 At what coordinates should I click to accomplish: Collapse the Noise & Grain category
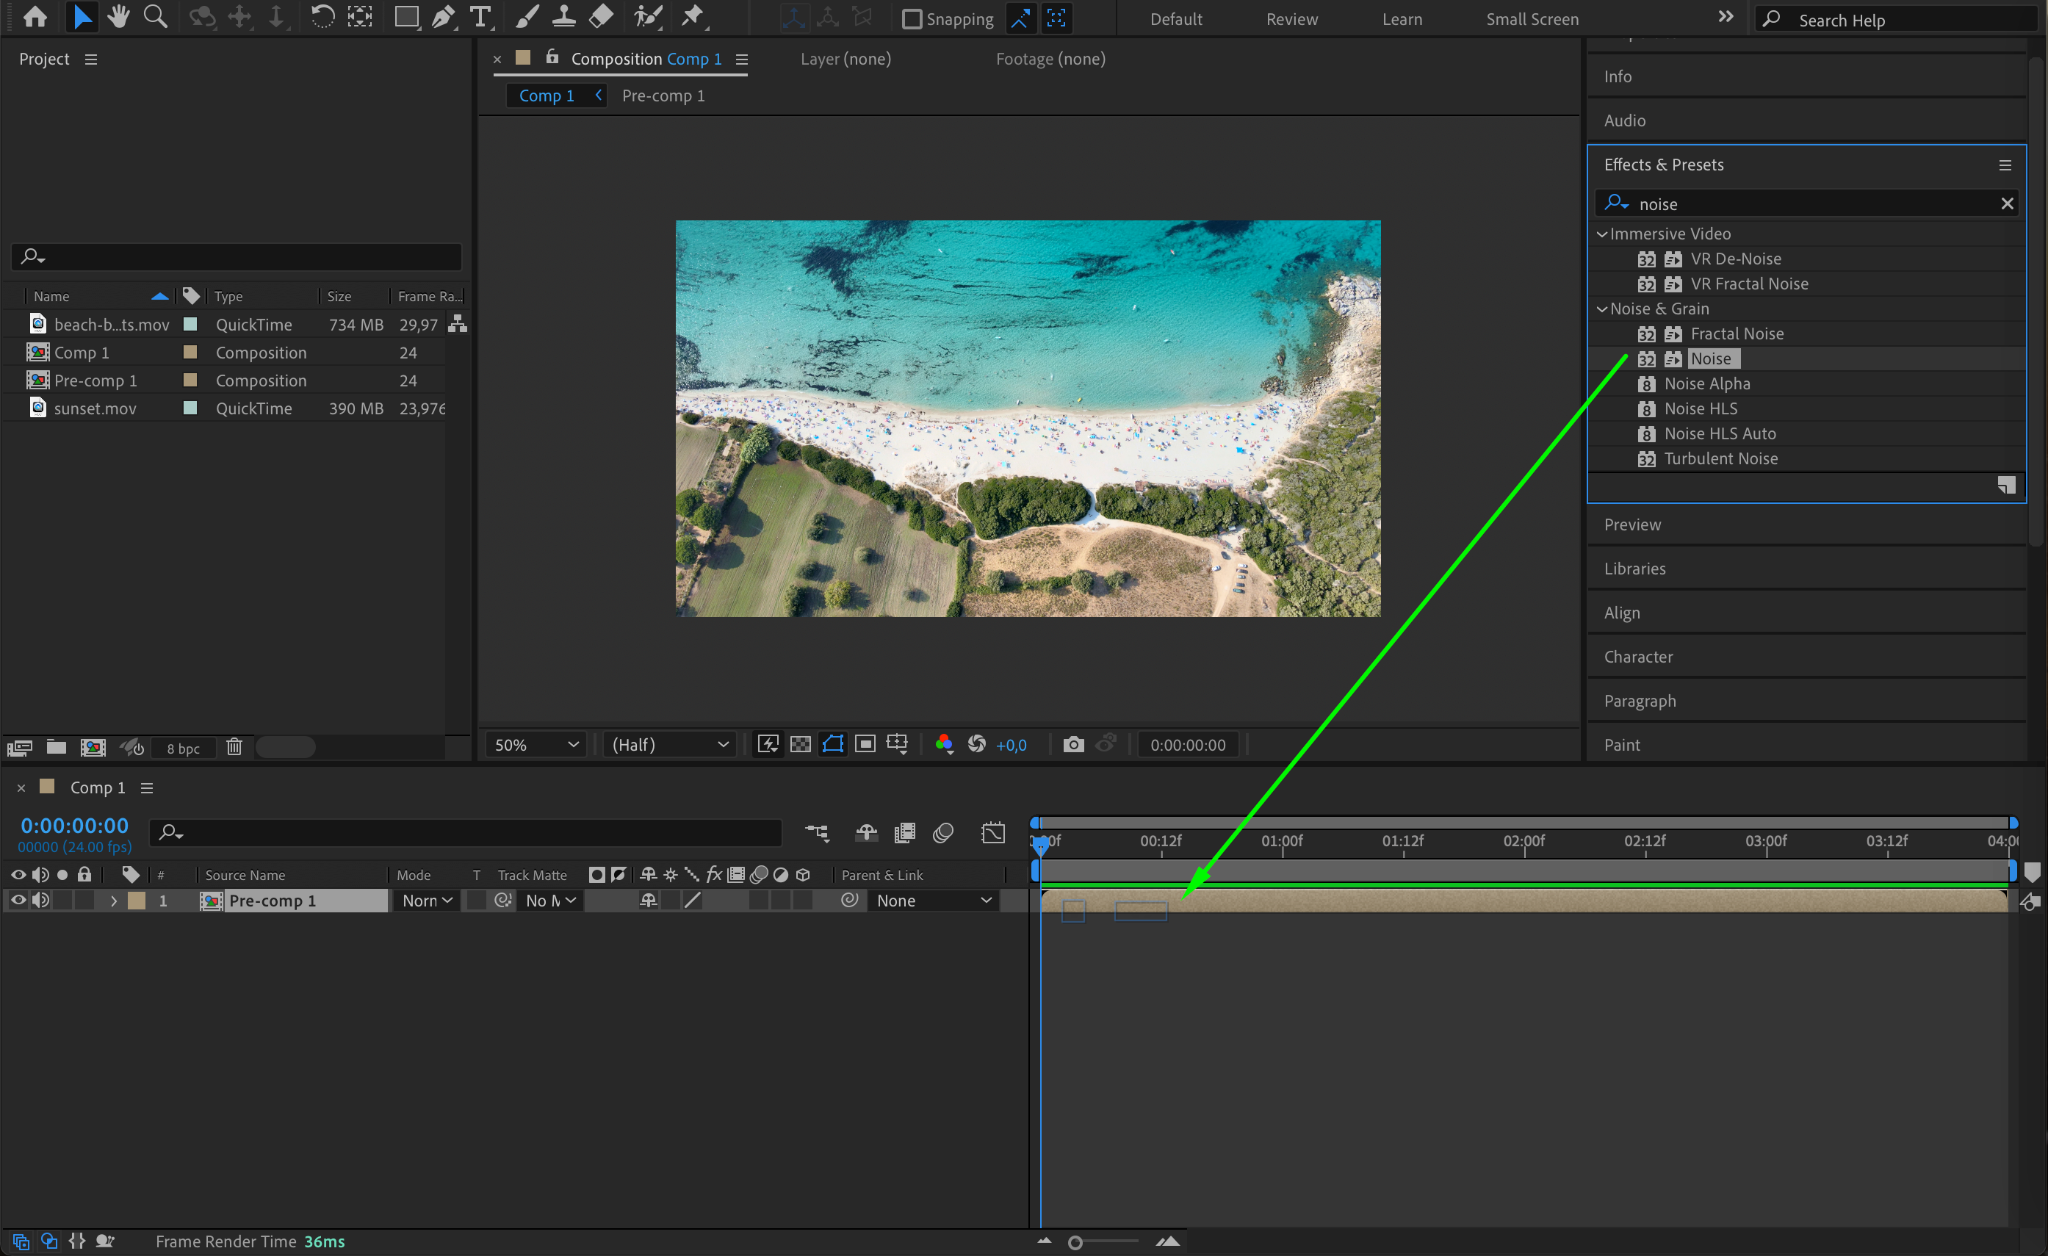[x=1602, y=309]
